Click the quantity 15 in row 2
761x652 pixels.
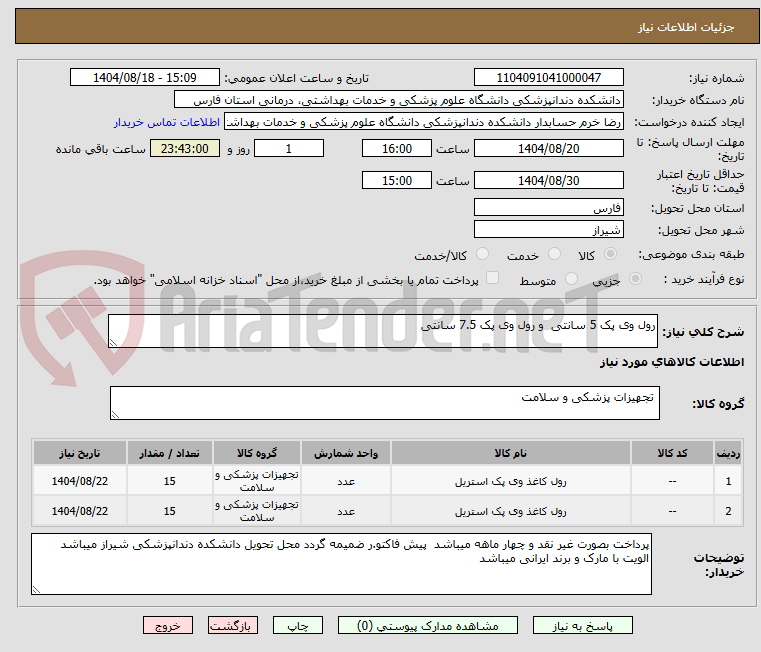point(169,511)
